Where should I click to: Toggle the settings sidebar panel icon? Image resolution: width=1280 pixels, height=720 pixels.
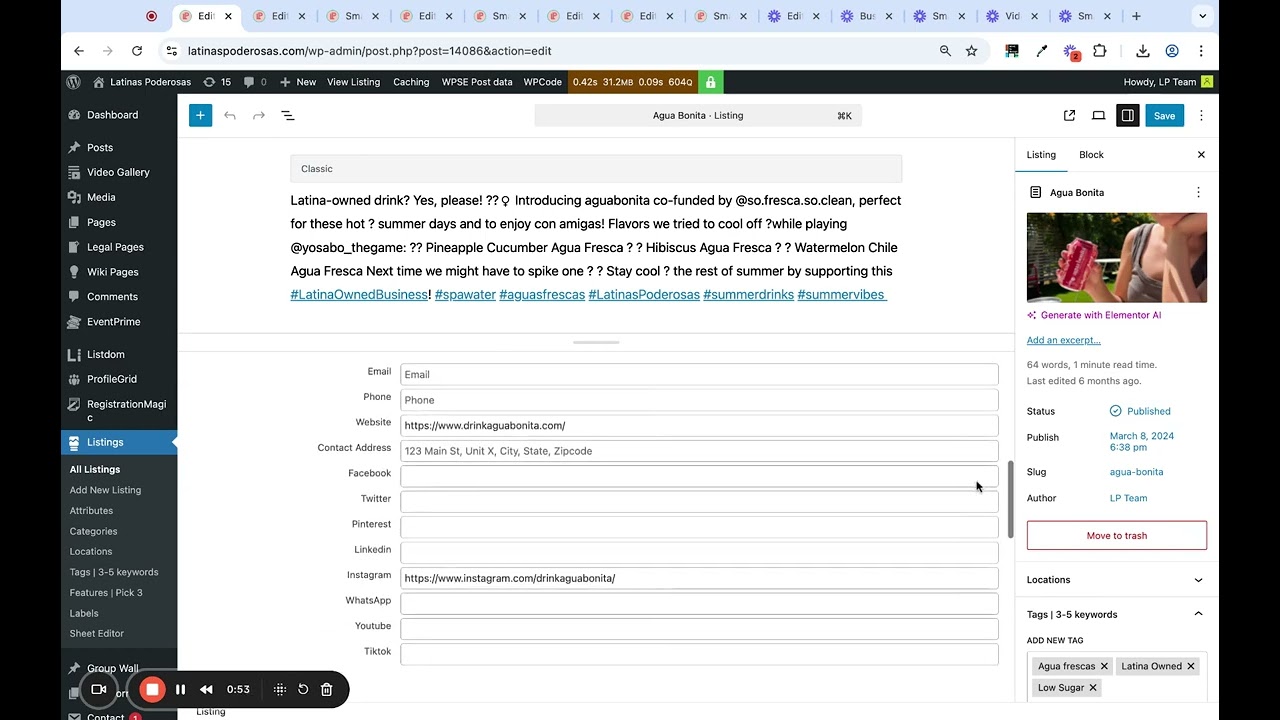click(x=1127, y=115)
